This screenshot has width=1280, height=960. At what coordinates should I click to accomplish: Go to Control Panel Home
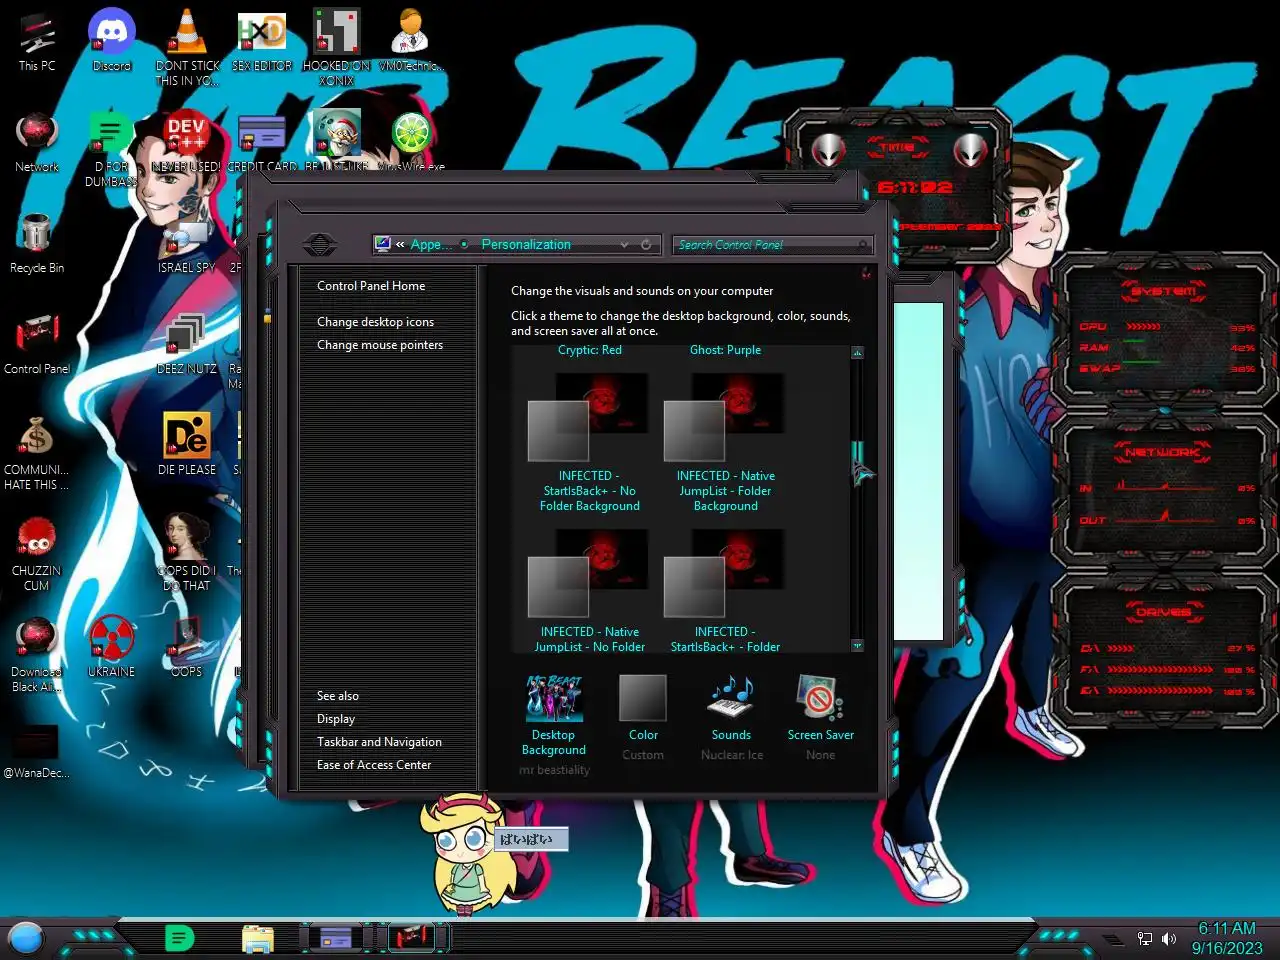coord(371,286)
